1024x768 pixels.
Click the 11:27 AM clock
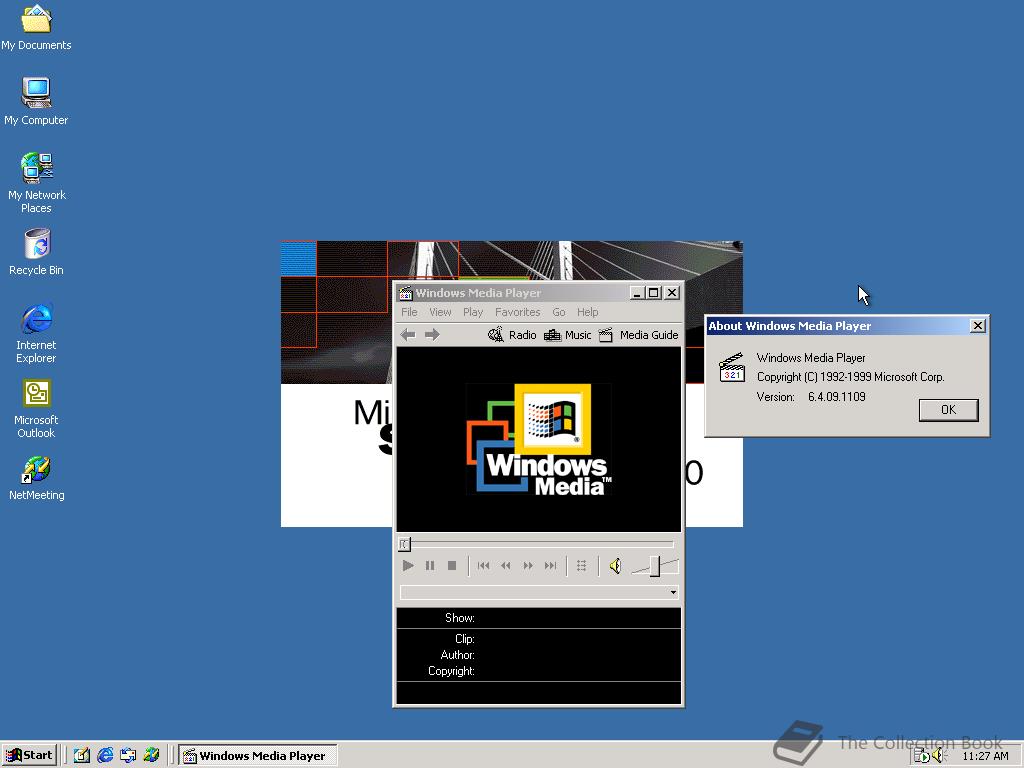985,756
